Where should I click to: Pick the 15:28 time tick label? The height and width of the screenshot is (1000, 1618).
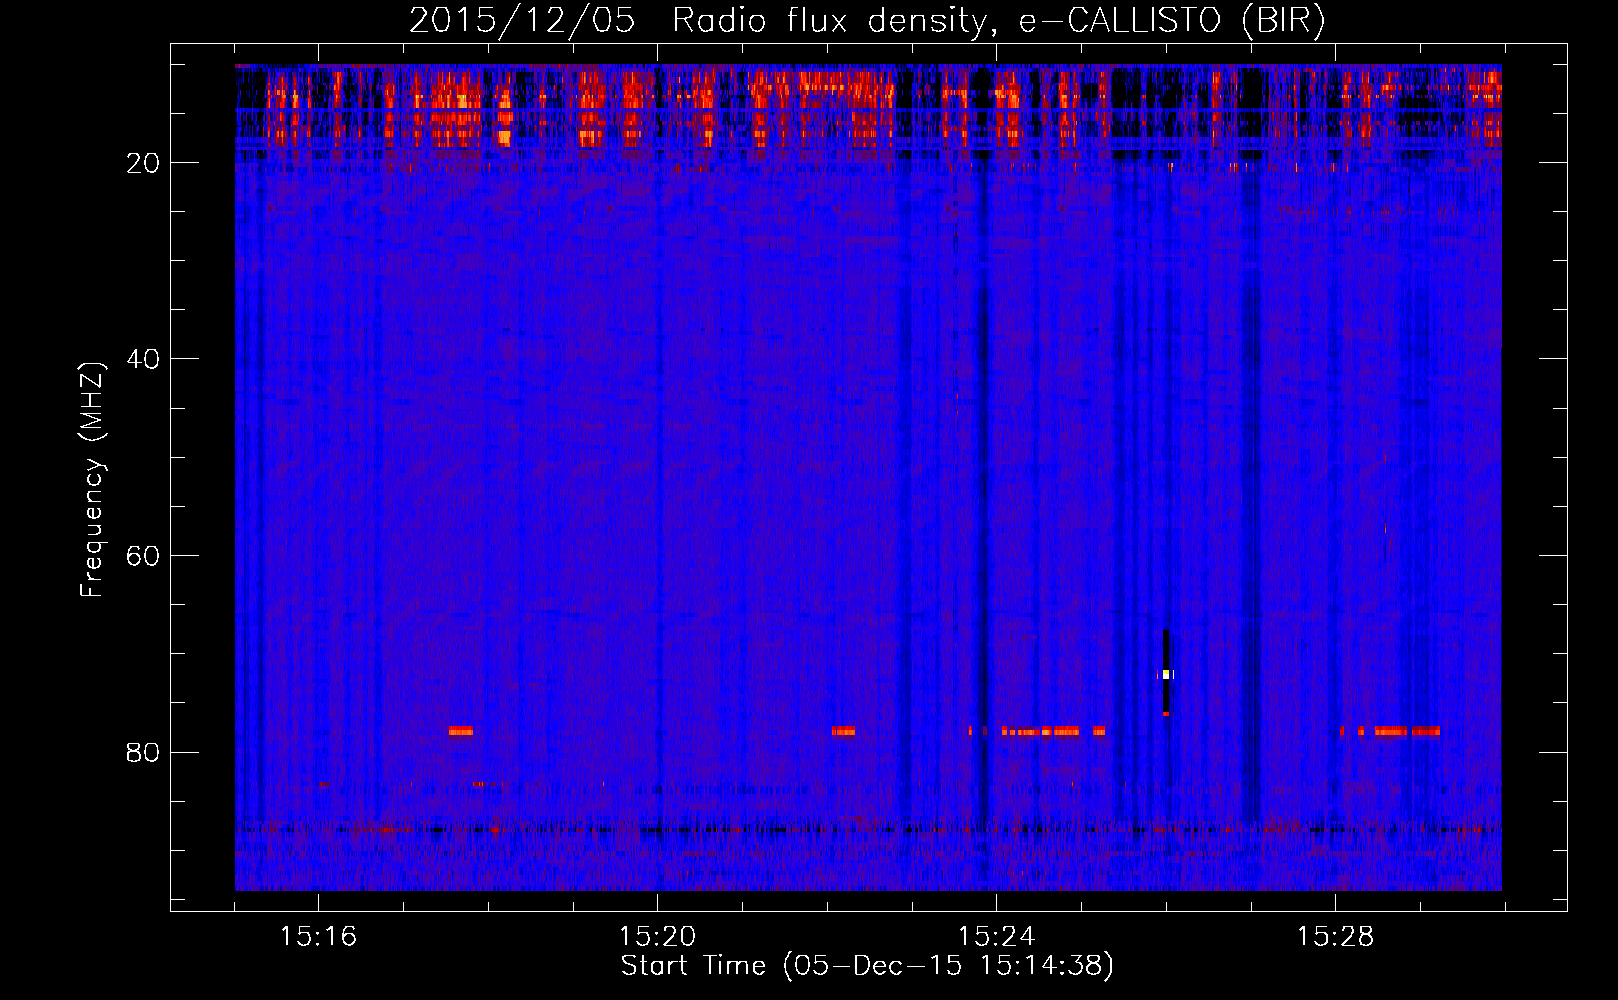pos(1335,937)
